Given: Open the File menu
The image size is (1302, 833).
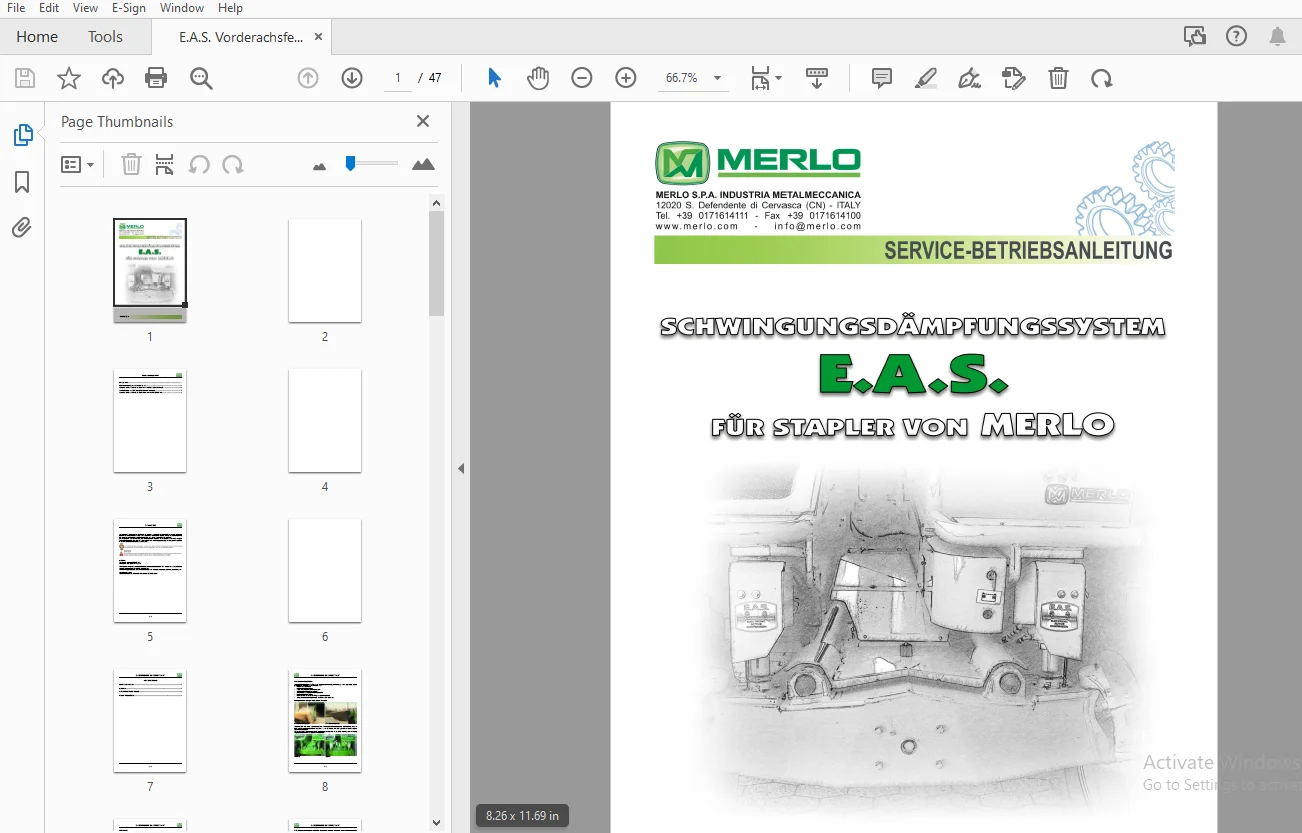Looking at the screenshot, I should tap(16, 8).
